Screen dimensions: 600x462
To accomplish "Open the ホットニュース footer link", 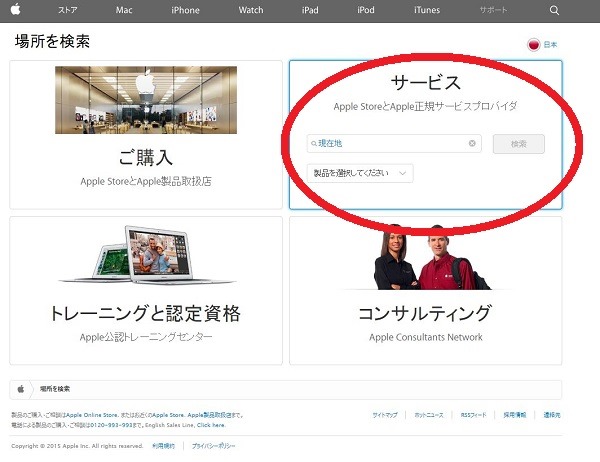I will (429, 415).
